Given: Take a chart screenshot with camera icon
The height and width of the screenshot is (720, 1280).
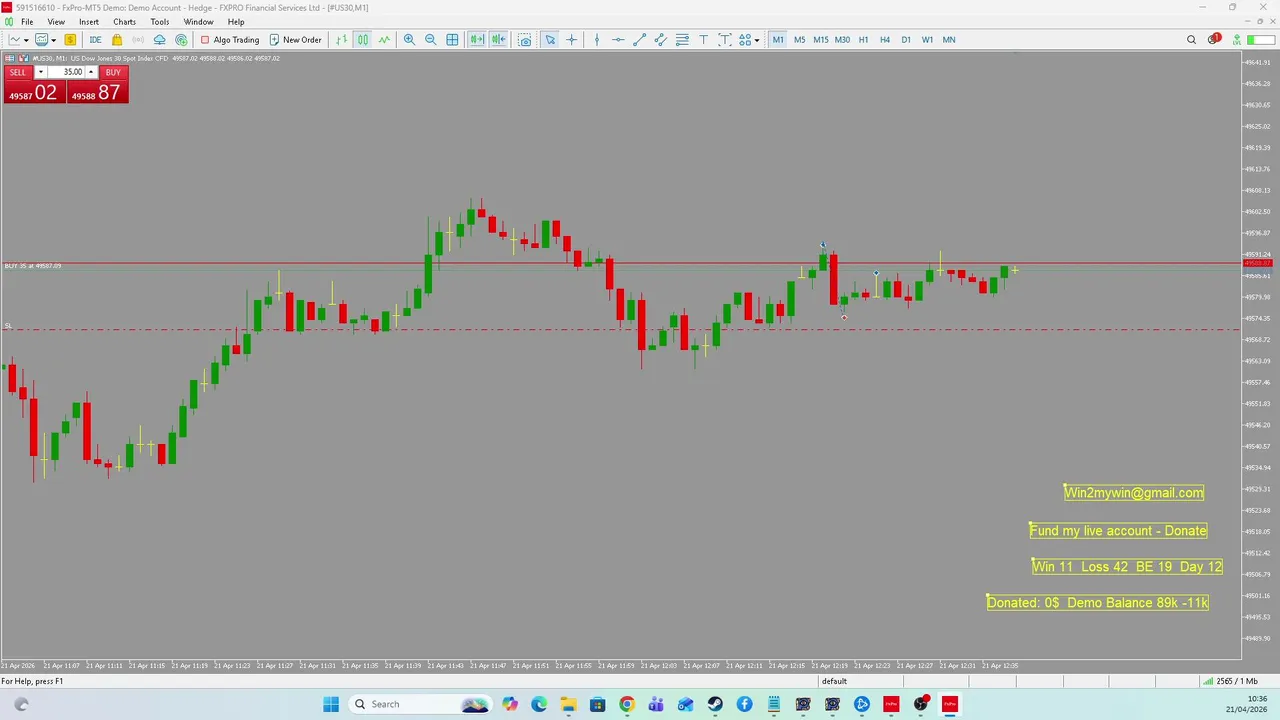Looking at the screenshot, I should (x=524, y=40).
